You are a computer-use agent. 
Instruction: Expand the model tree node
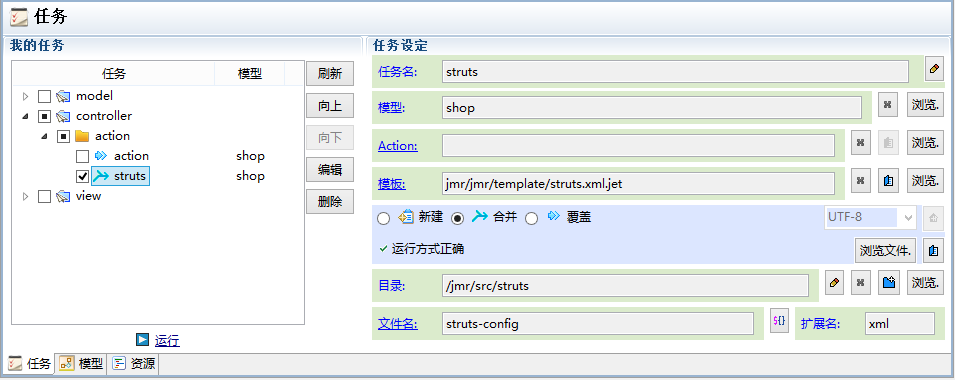[26, 96]
